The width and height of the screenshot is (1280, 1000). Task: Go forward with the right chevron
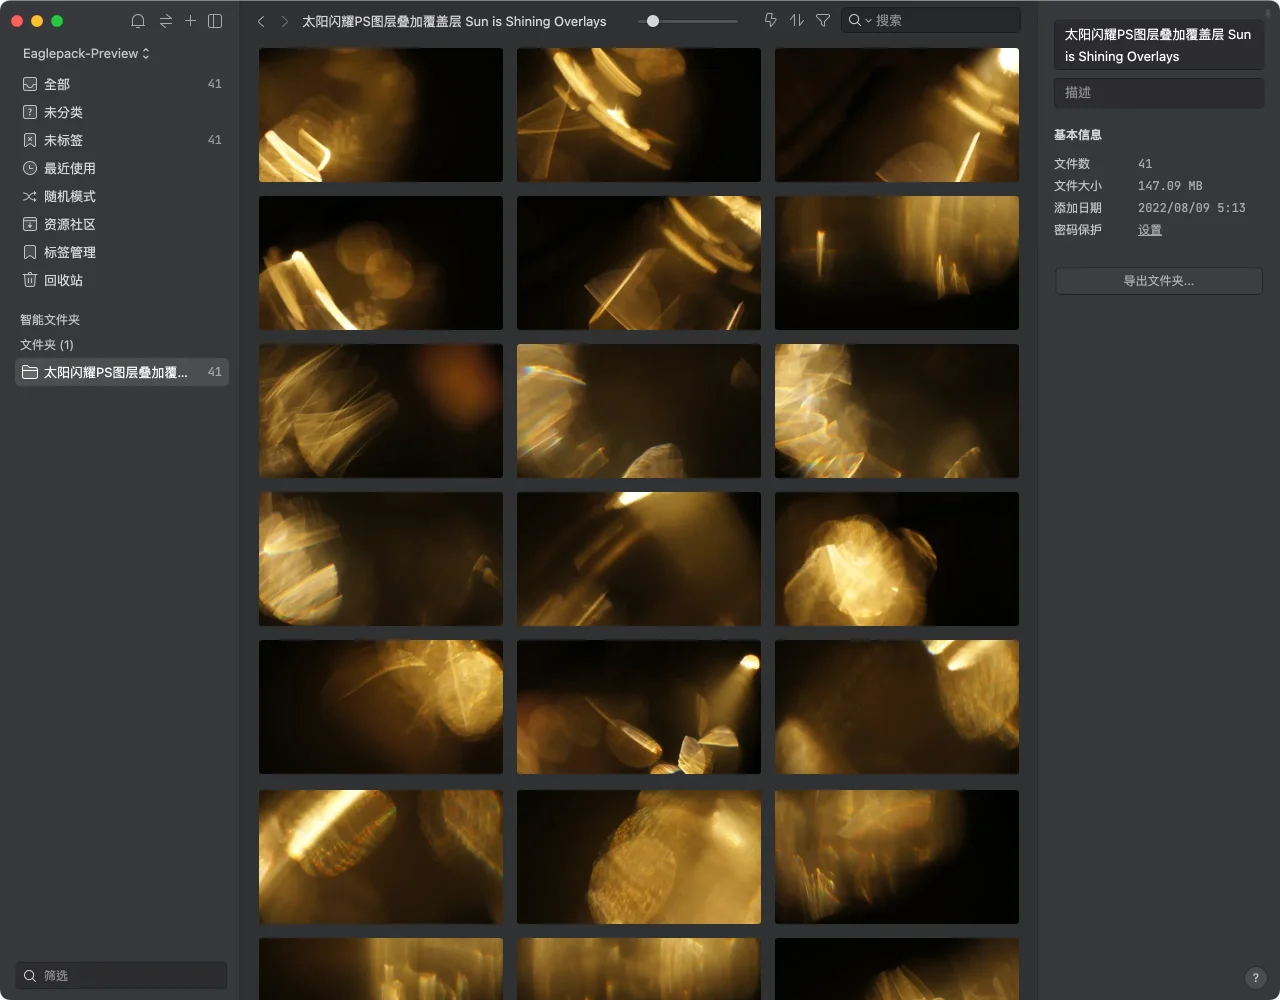point(285,21)
